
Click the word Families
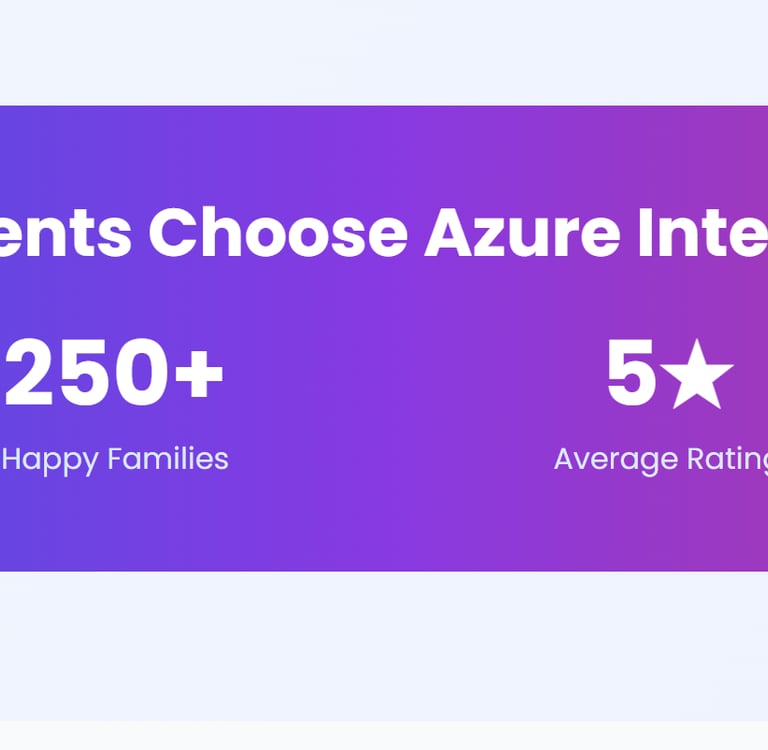(x=167, y=459)
